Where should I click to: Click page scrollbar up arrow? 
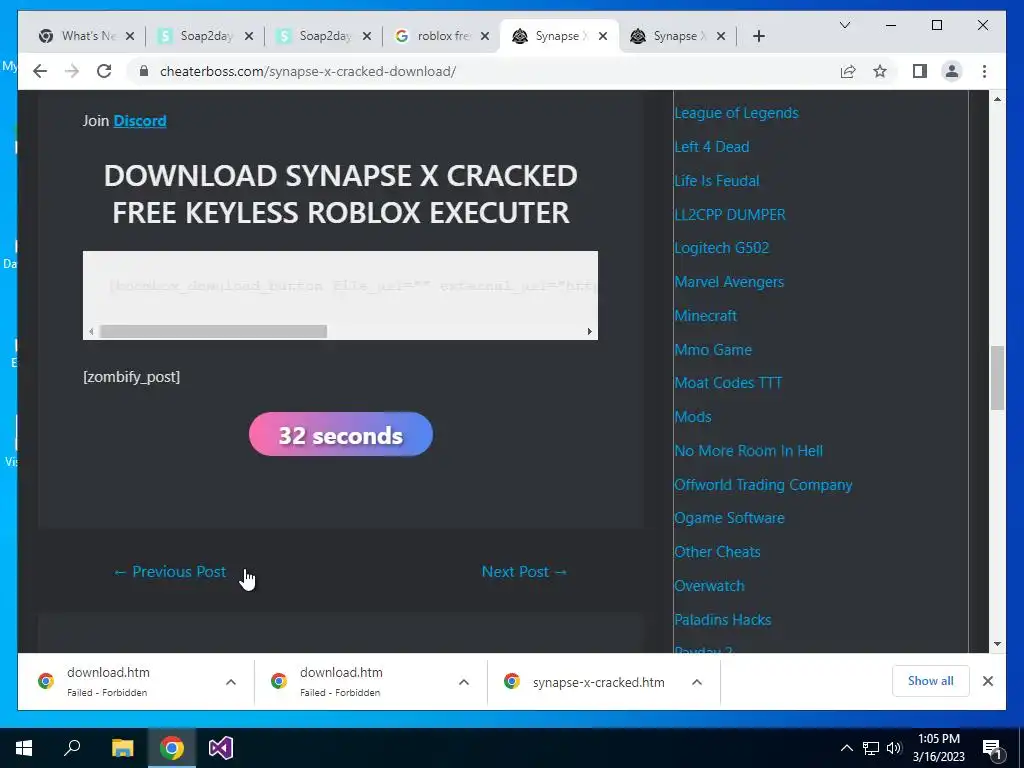pos(997,99)
